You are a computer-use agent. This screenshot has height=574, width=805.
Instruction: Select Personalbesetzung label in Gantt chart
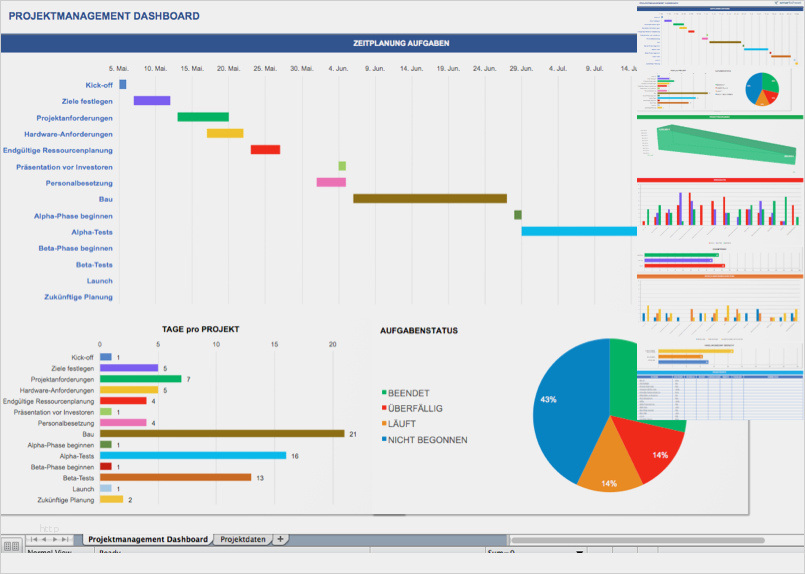(x=79, y=183)
